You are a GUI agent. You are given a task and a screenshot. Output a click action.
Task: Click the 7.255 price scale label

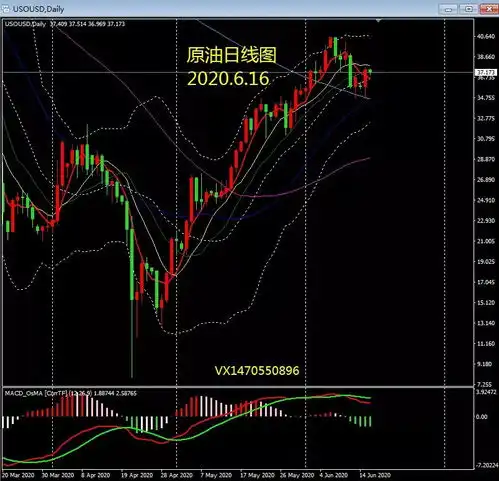484,384
